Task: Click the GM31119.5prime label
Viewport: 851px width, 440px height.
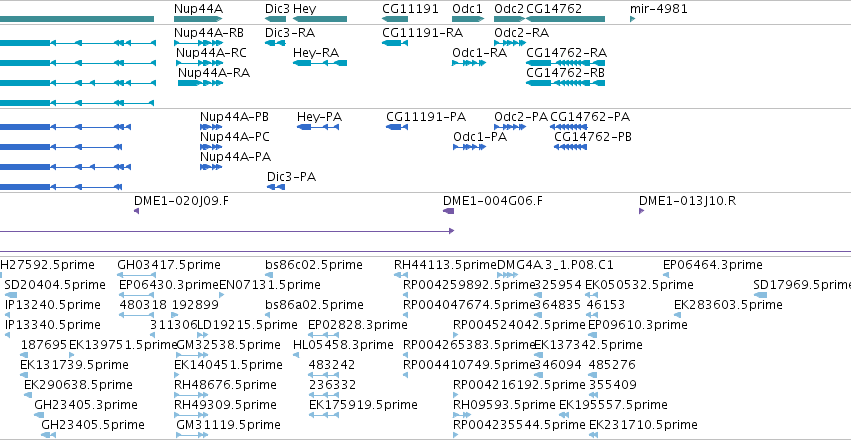Action: [x=228, y=424]
